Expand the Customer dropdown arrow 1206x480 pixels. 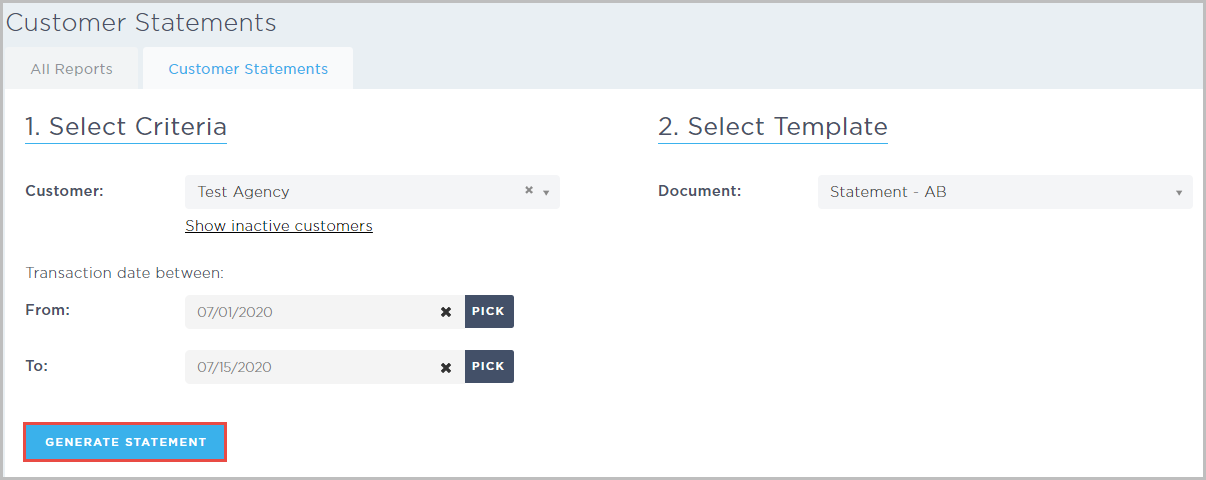click(546, 192)
